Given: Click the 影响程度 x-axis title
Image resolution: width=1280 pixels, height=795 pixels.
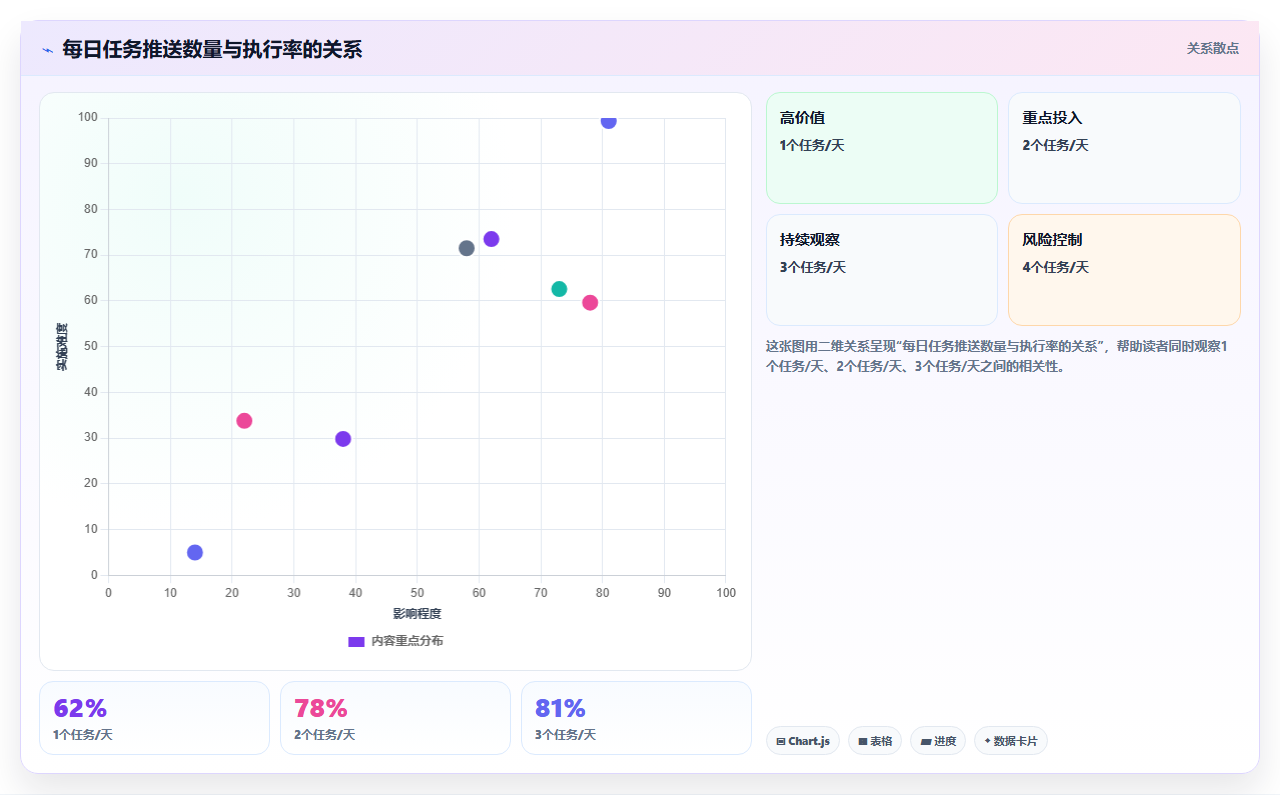Looking at the screenshot, I should tap(417, 614).
